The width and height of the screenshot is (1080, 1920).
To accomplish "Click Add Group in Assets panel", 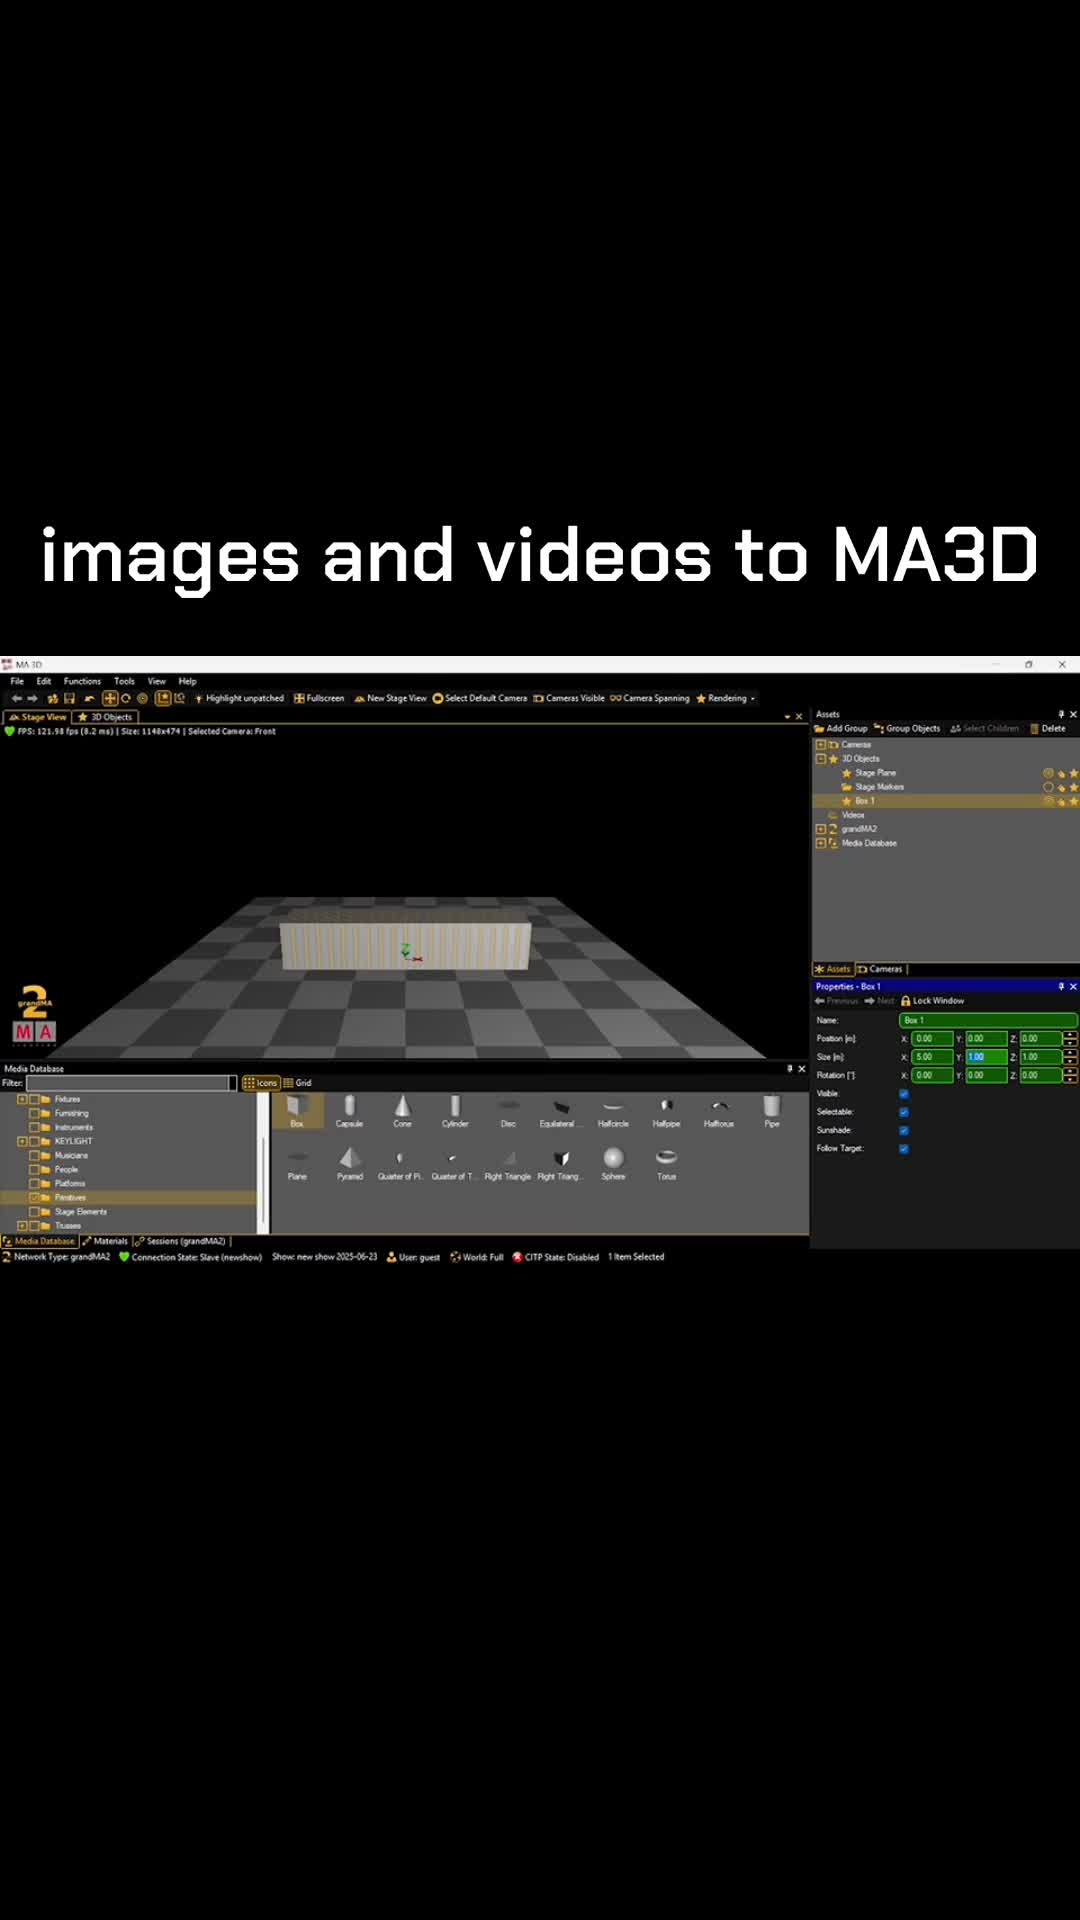I will pos(841,728).
